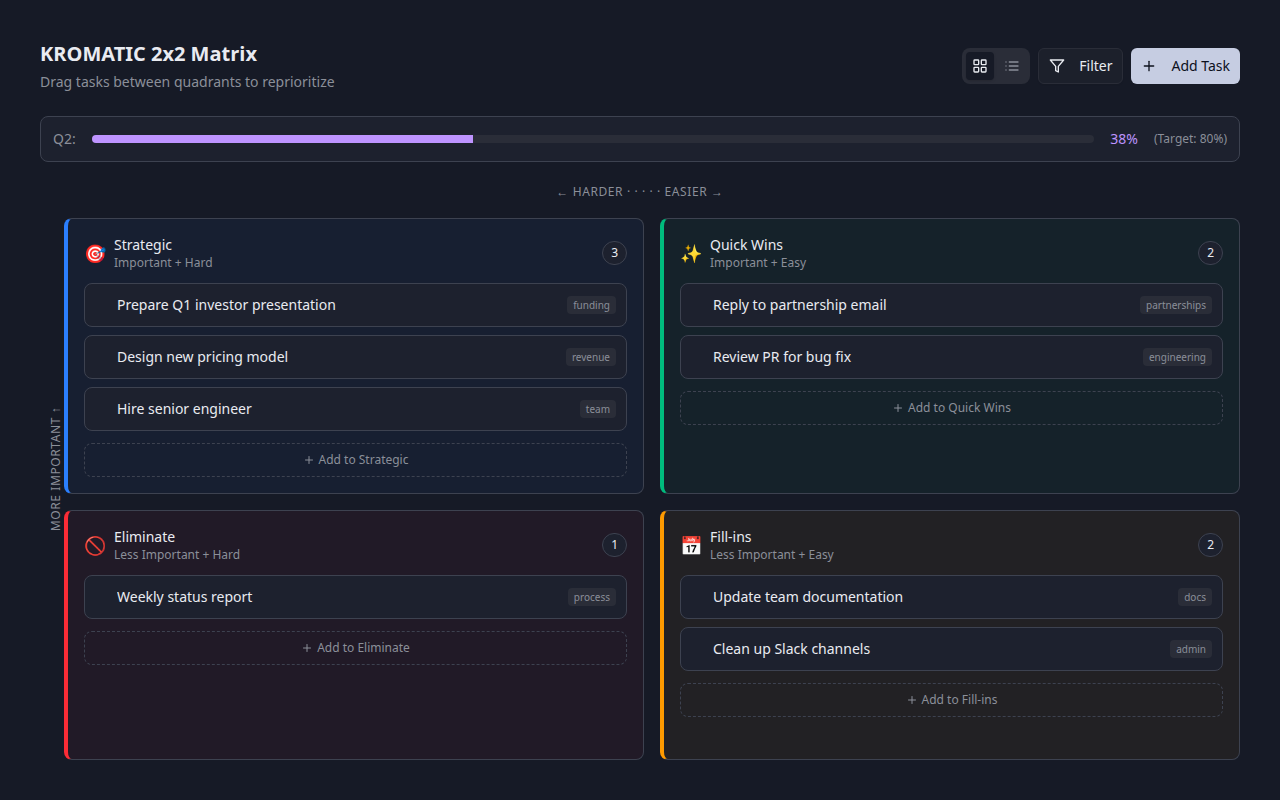Click the Quick Wins count badge
Image resolution: width=1280 pixels, height=800 pixels.
(1210, 253)
